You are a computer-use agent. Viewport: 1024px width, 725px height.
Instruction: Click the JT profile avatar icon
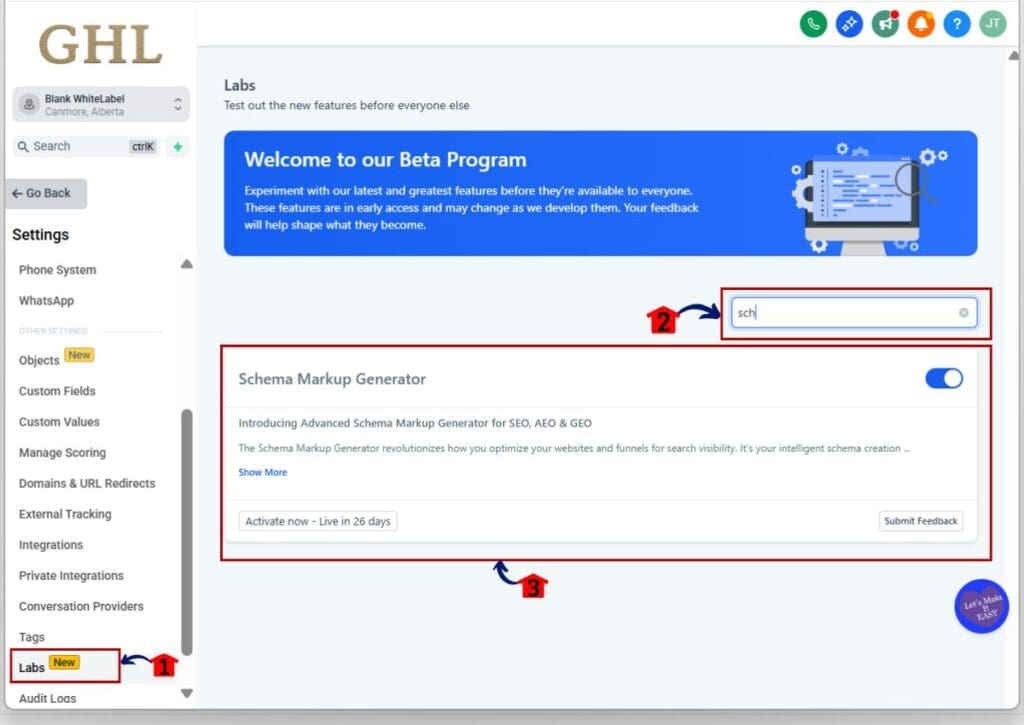(992, 23)
